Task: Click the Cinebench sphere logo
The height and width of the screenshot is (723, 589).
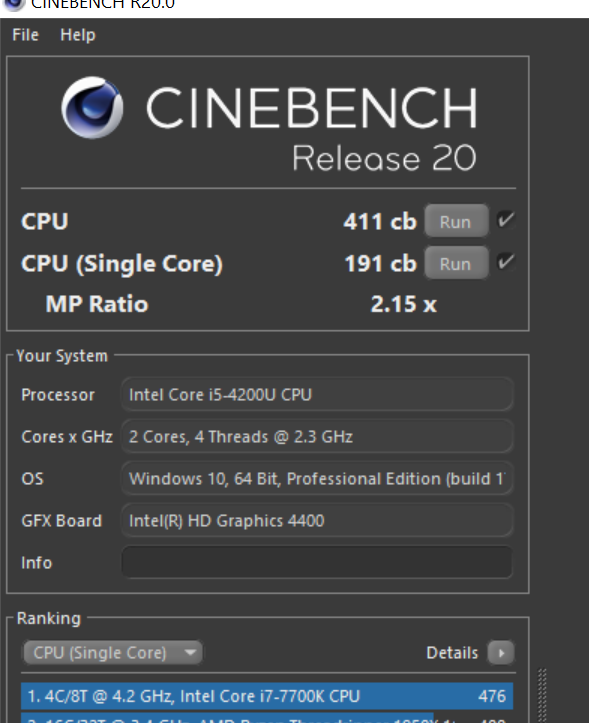Action: (x=92, y=107)
